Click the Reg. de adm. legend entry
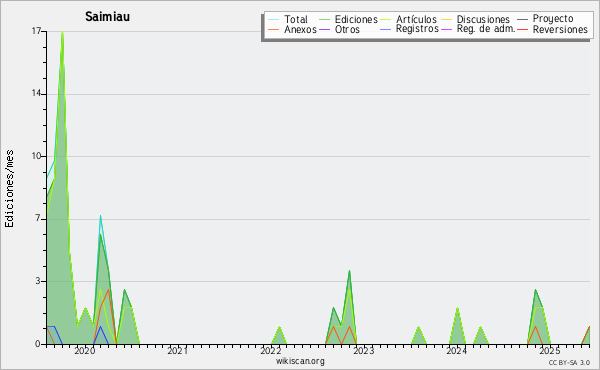 tap(486, 29)
